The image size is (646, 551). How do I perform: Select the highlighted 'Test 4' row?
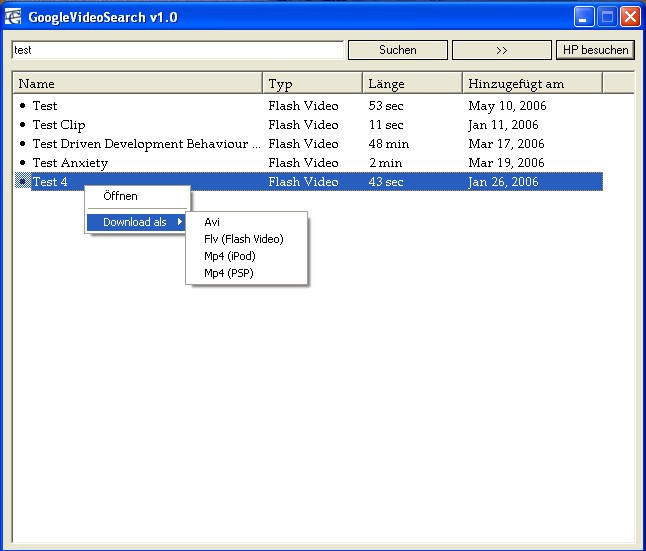click(x=308, y=181)
